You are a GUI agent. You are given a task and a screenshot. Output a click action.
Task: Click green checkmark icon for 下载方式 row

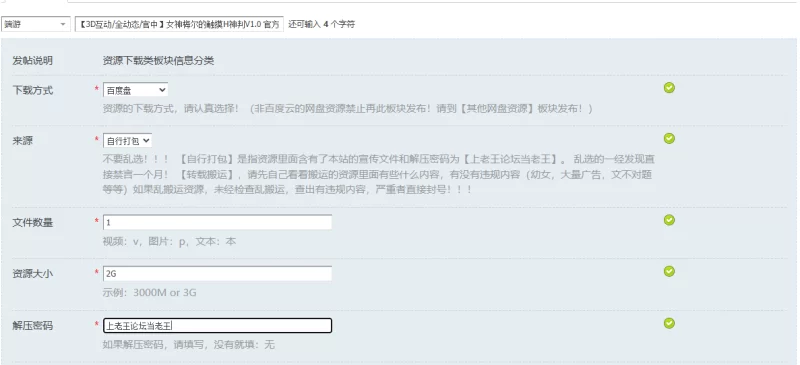[x=669, y=88]
